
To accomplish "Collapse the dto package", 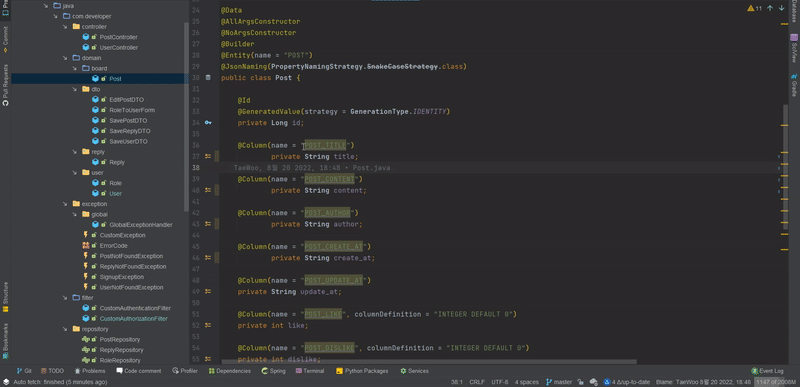I will pyautogui.click(x=75, y=89).
